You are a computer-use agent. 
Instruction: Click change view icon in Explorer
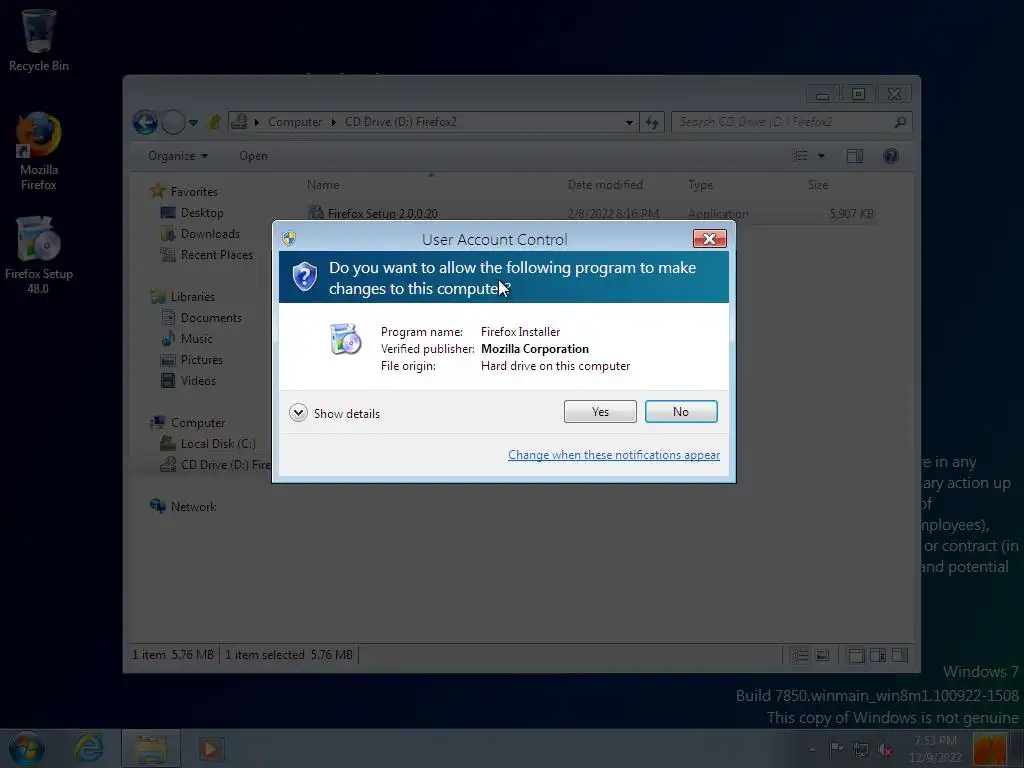click(799, 155)
